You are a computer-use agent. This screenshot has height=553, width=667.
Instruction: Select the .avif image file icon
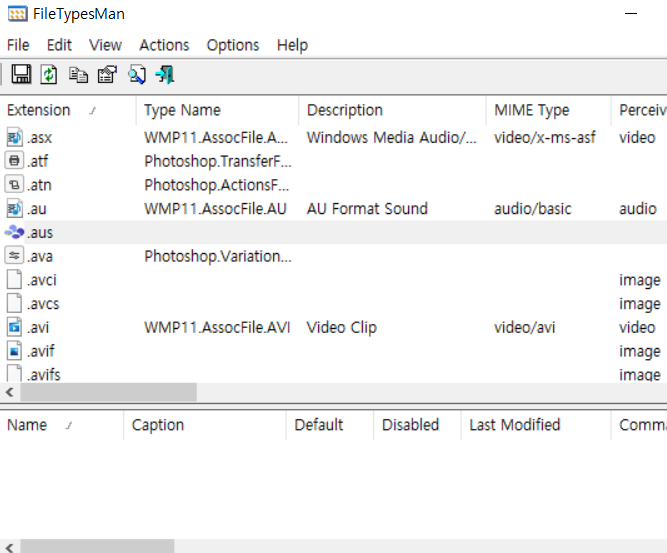pos(14,351)
